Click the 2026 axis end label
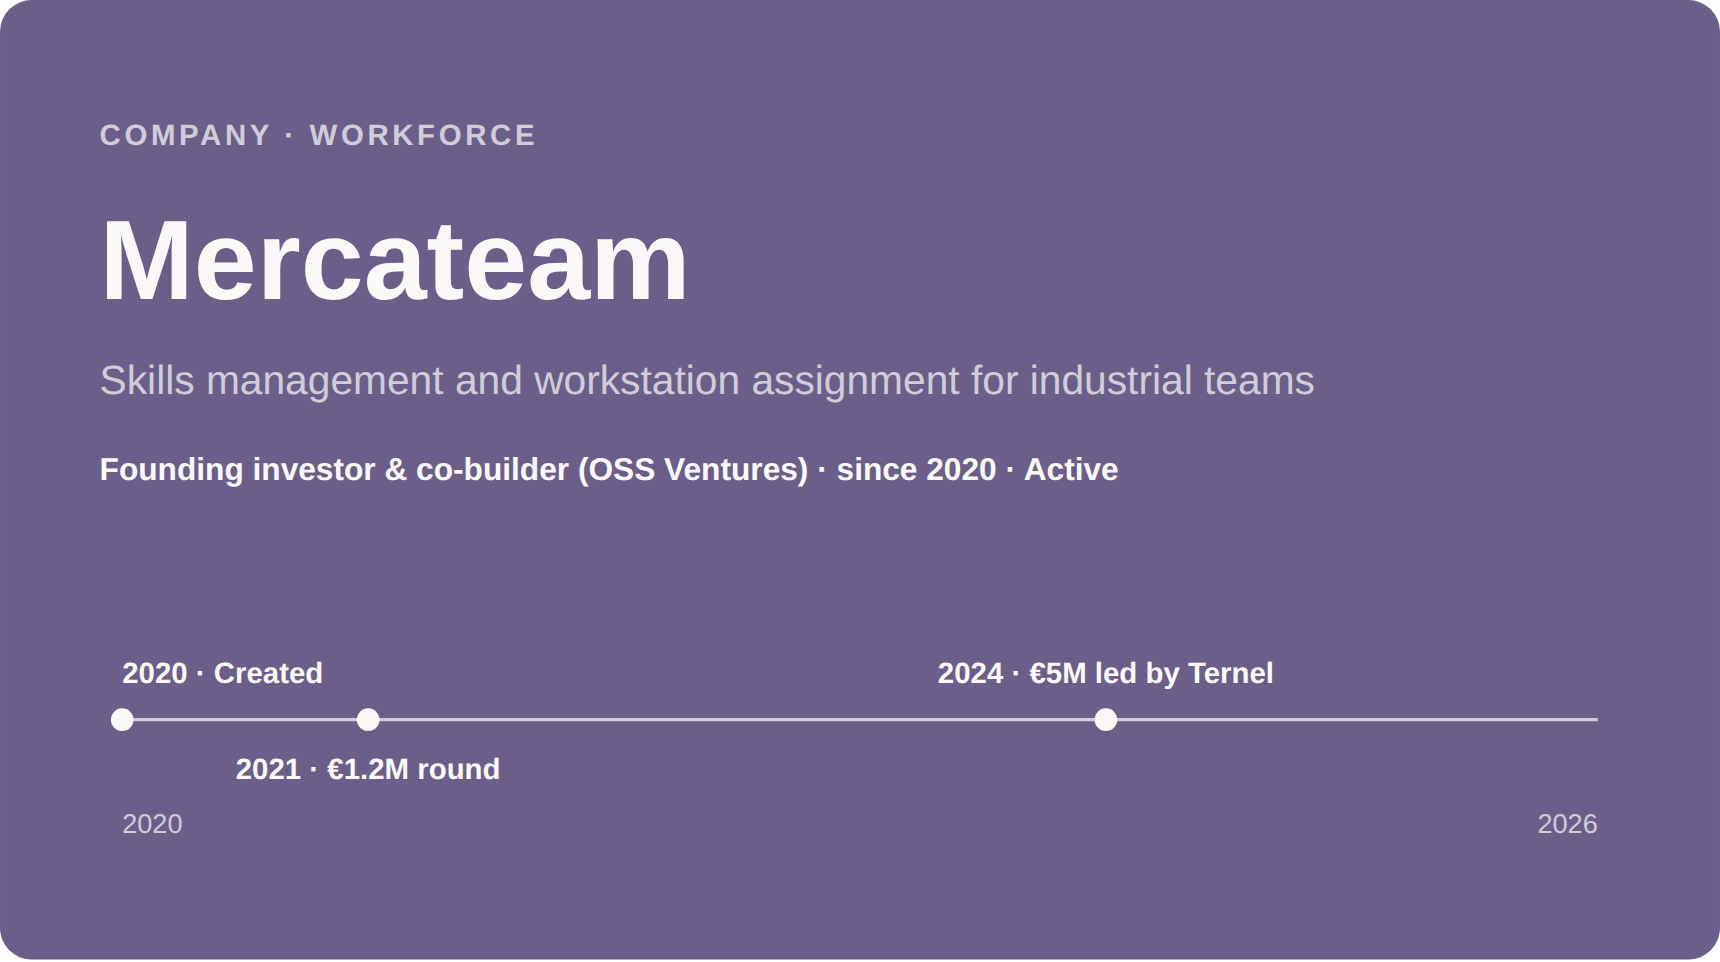Screen dimensions: 1720x962 (1567, 824)
